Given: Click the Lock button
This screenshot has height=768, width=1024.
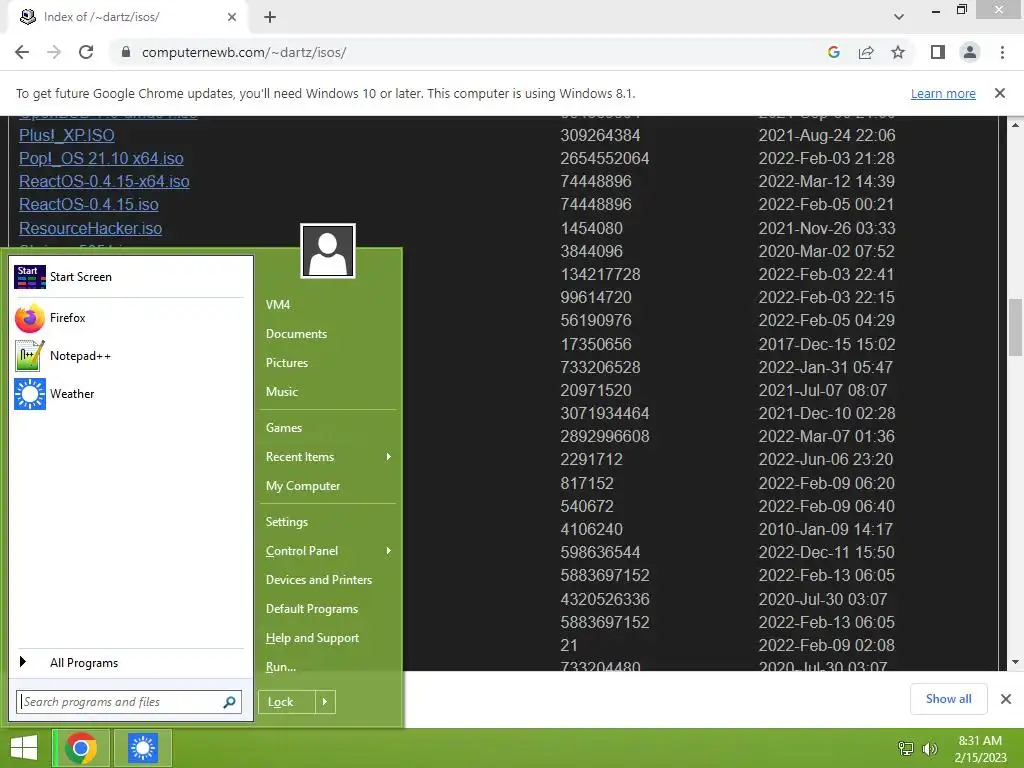Looking at the screenshot, I should click(x=287, y=702).
